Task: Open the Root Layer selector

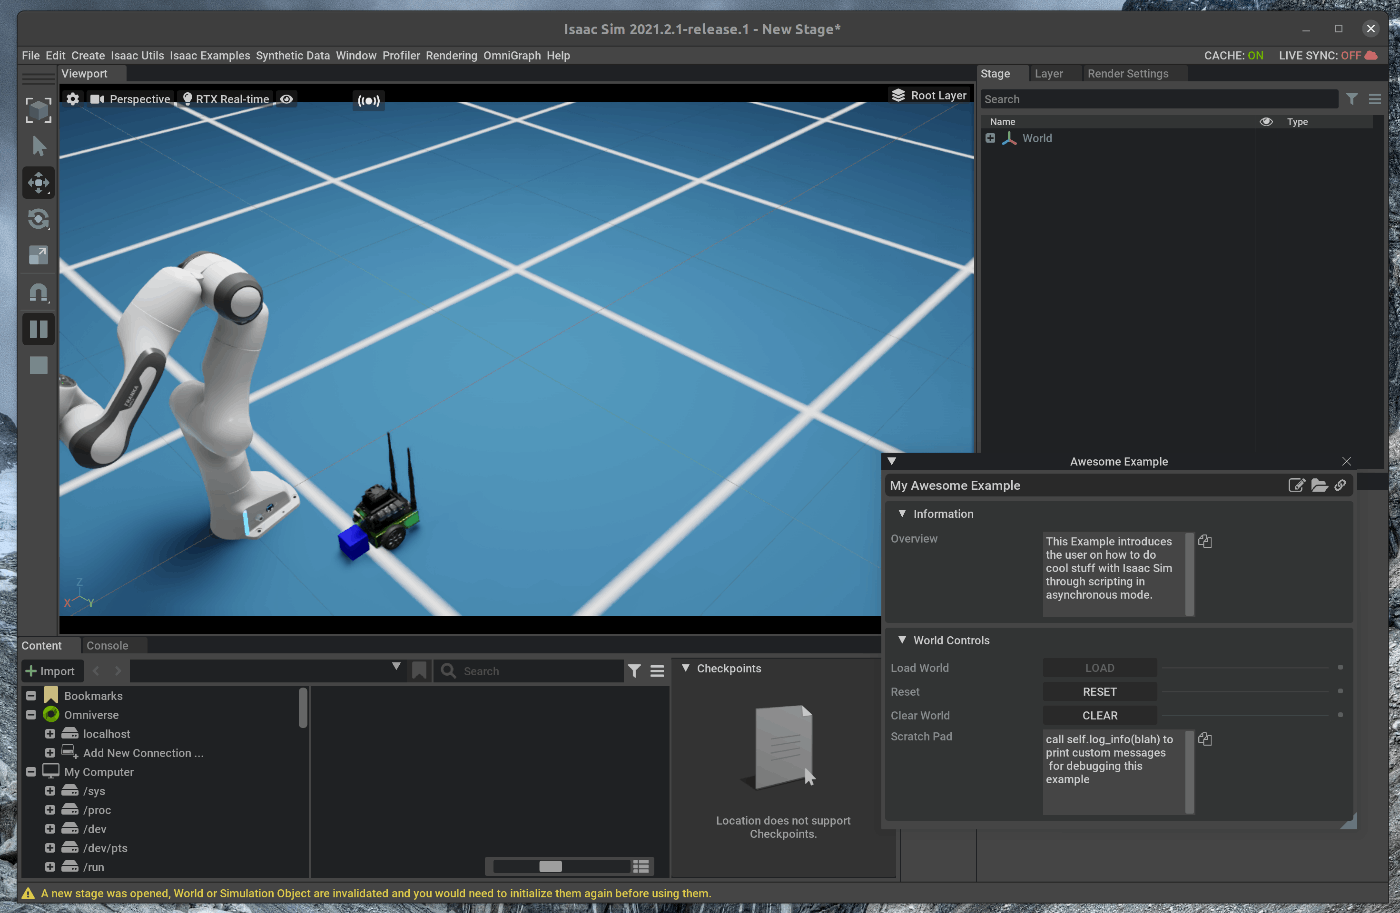Action: (929, 95)
